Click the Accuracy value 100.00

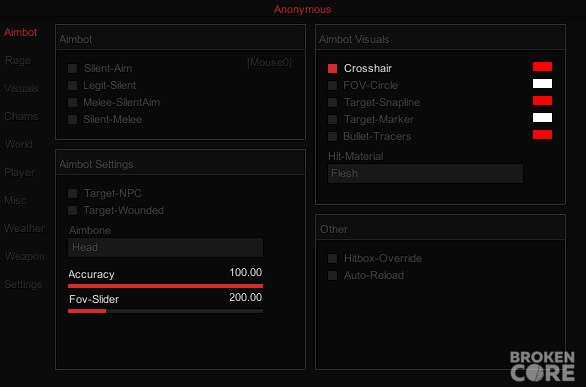pyautogui.click(x=246, y=272)
